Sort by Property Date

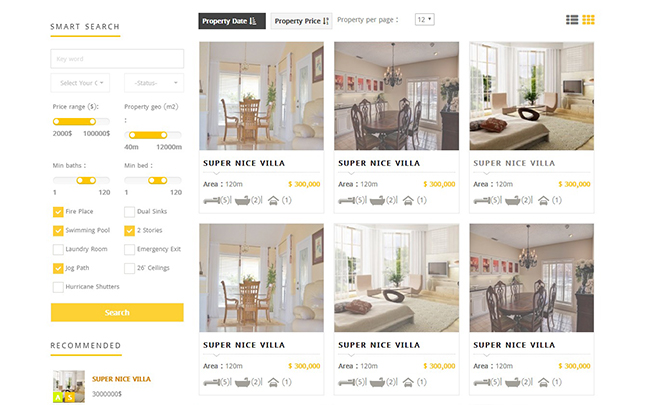[232, 21]
